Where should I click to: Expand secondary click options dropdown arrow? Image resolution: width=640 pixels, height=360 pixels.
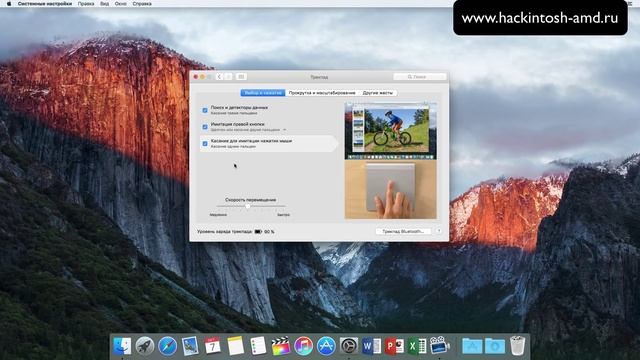tap(284, 130)
